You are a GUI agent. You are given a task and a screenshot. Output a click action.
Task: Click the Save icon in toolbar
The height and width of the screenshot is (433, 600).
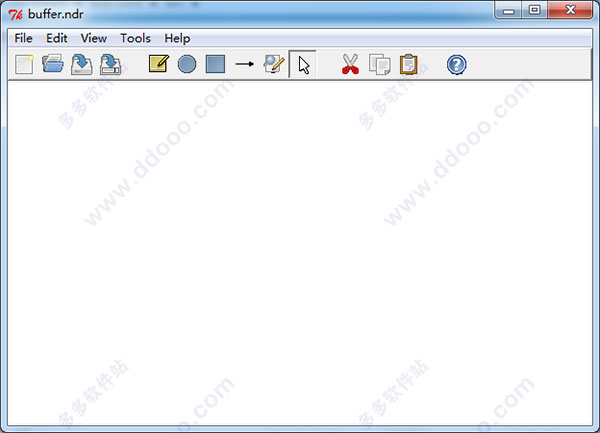pos(82,64)
